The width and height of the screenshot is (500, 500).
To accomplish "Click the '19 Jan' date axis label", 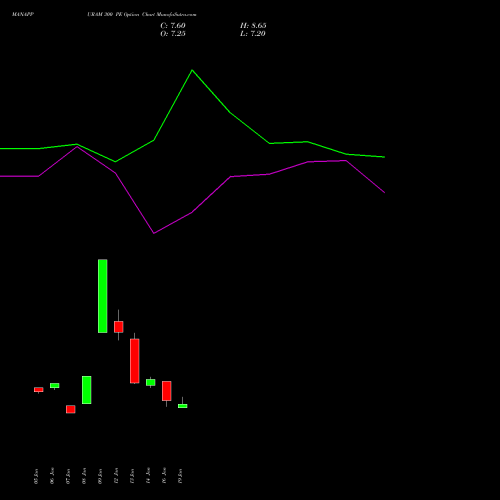I will [180, 476].
